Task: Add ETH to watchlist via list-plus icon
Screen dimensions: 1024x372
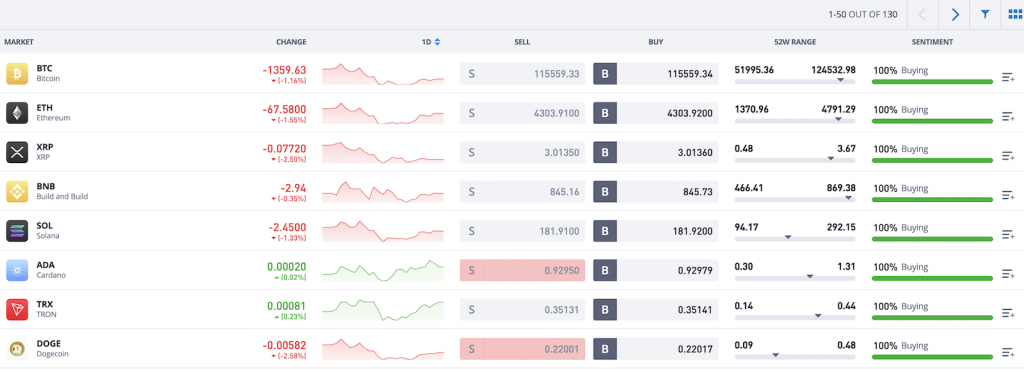Action: [x=1008, y=117]
